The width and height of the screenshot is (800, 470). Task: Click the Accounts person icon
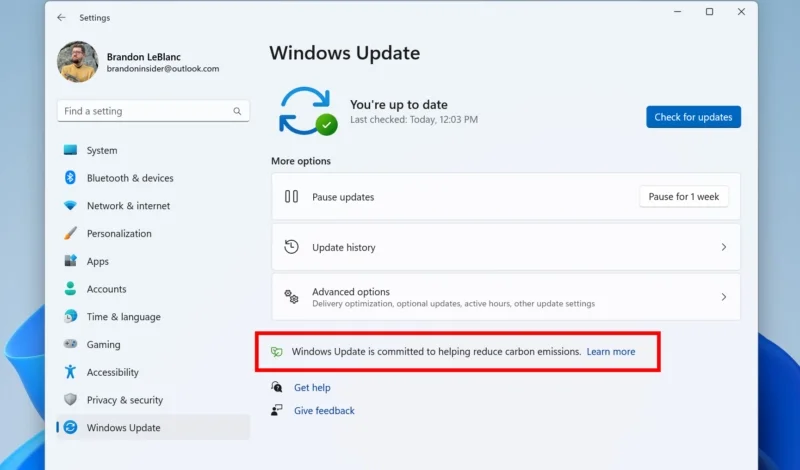tap(70, 289)
